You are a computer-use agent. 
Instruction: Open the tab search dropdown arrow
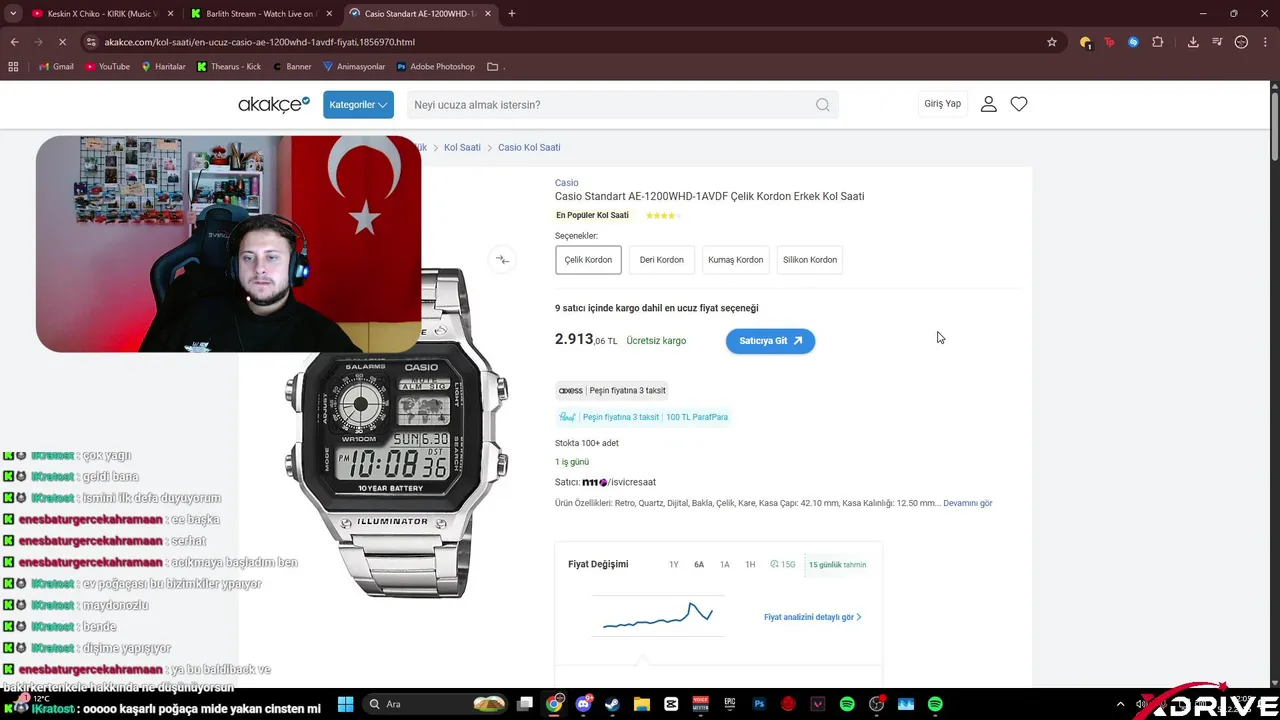[x=12, y=14]
